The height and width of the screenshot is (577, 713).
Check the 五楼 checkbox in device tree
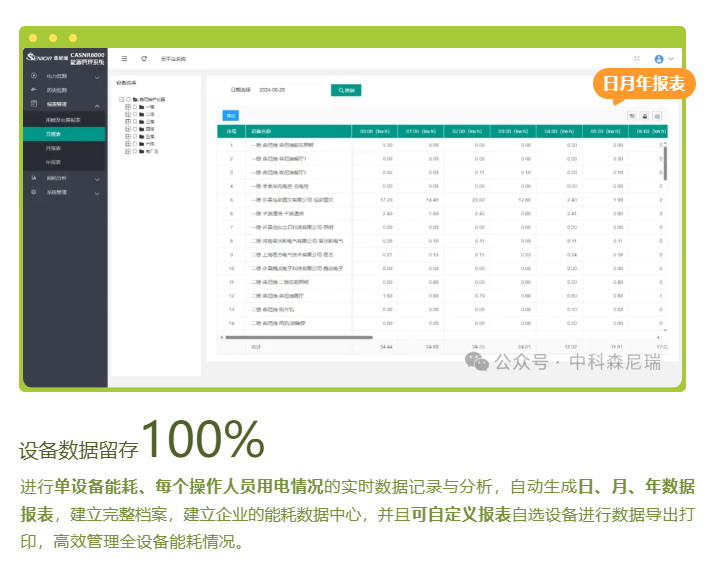[x=135, y=136]
